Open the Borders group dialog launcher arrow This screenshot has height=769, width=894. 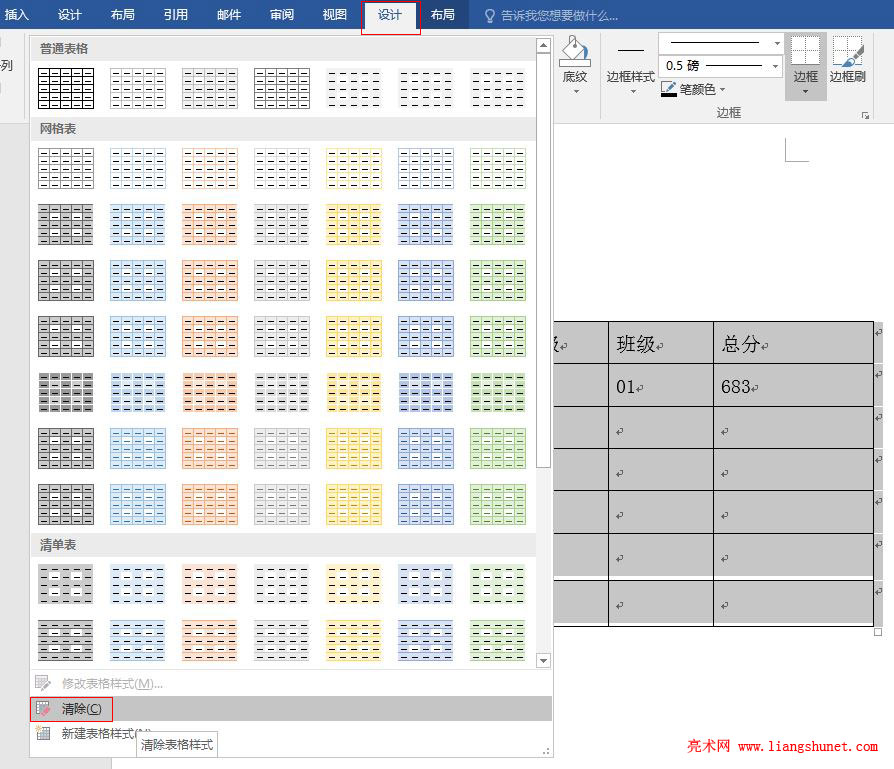click(x=866, y=115)
